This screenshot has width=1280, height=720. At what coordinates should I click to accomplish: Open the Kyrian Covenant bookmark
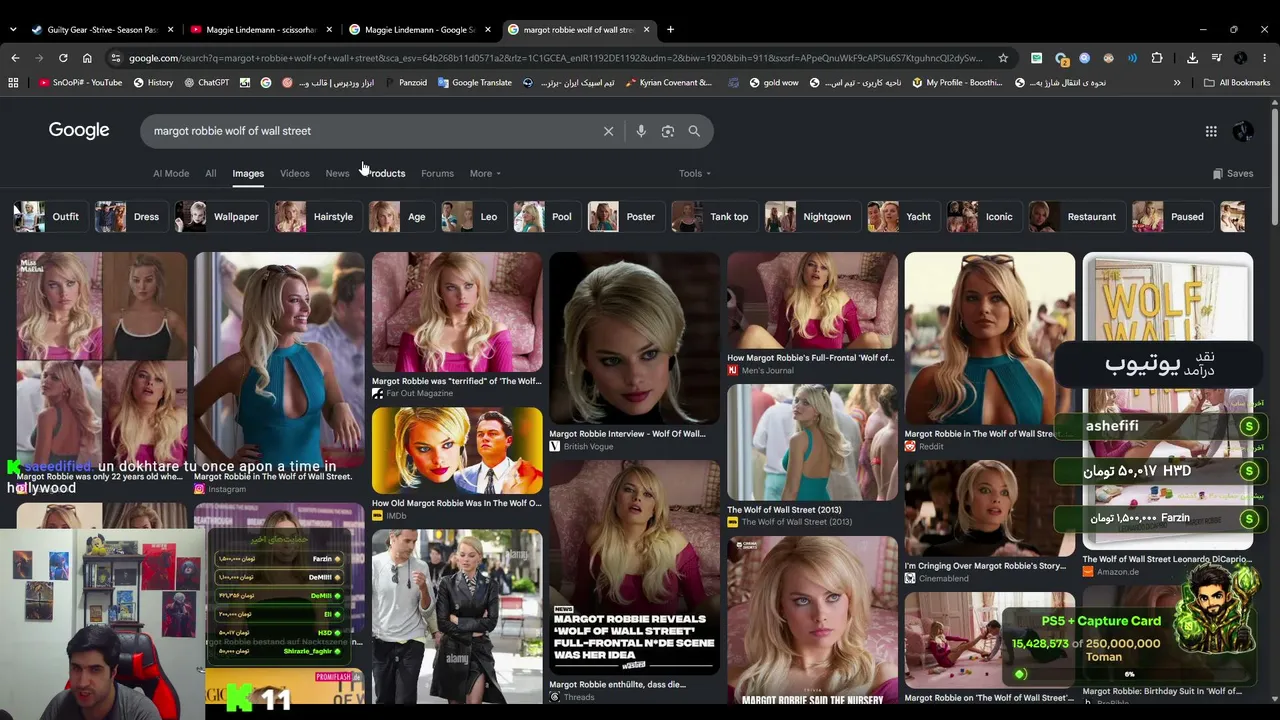coord(668,83)
